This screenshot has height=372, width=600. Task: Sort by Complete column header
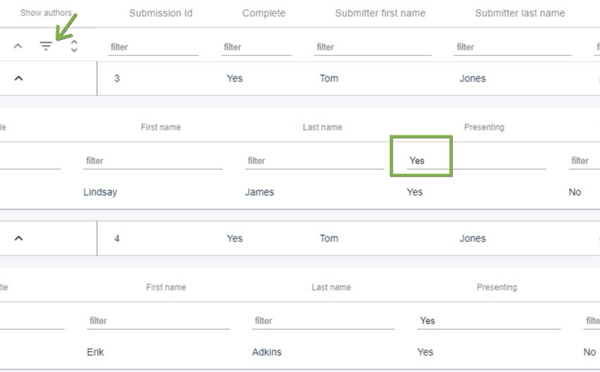point(264,13)
